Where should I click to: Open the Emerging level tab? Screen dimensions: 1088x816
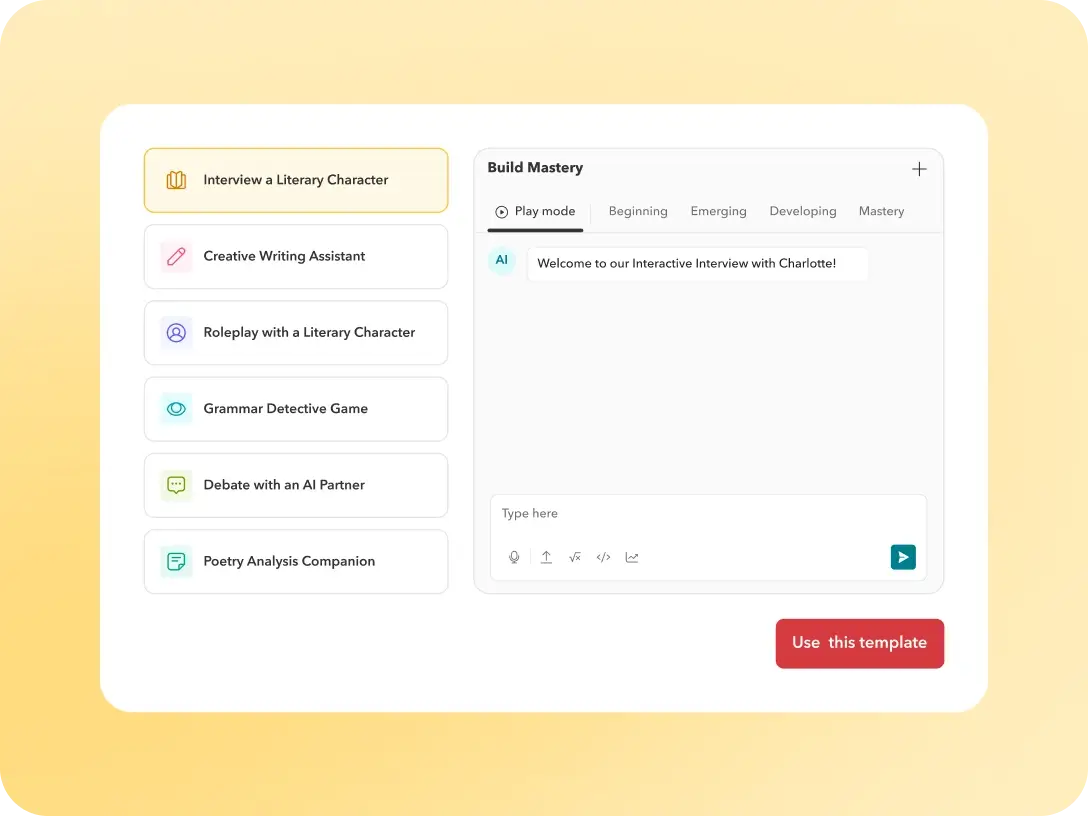pos(718,211)
